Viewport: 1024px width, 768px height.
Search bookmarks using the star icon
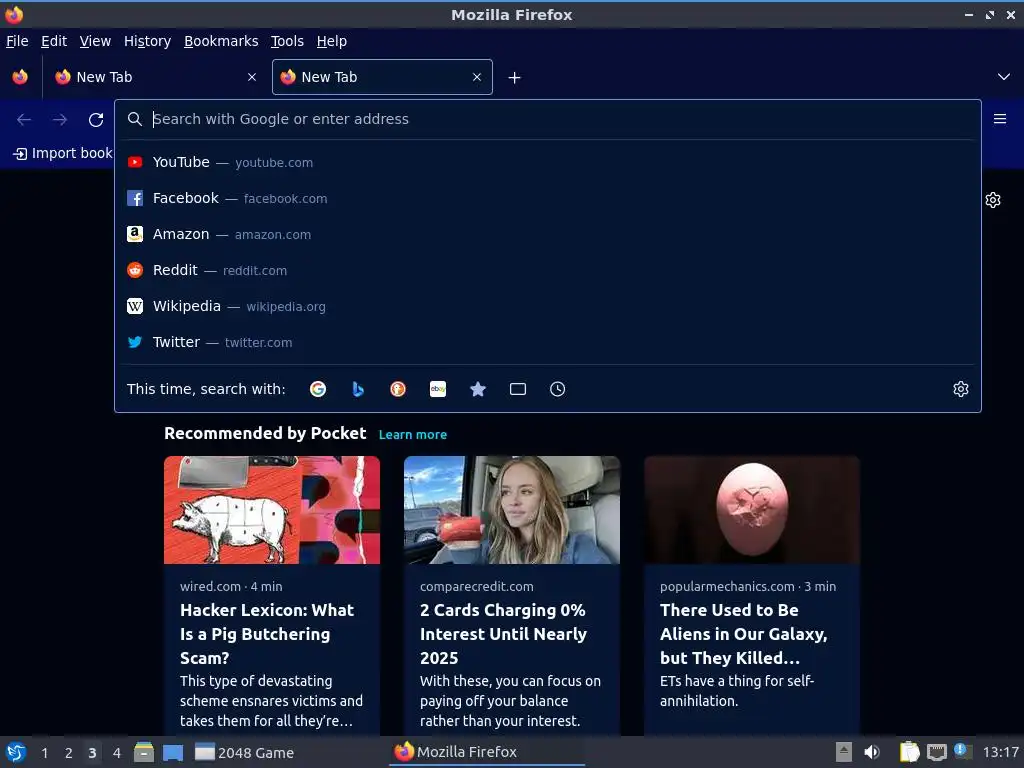click(478, 389)
